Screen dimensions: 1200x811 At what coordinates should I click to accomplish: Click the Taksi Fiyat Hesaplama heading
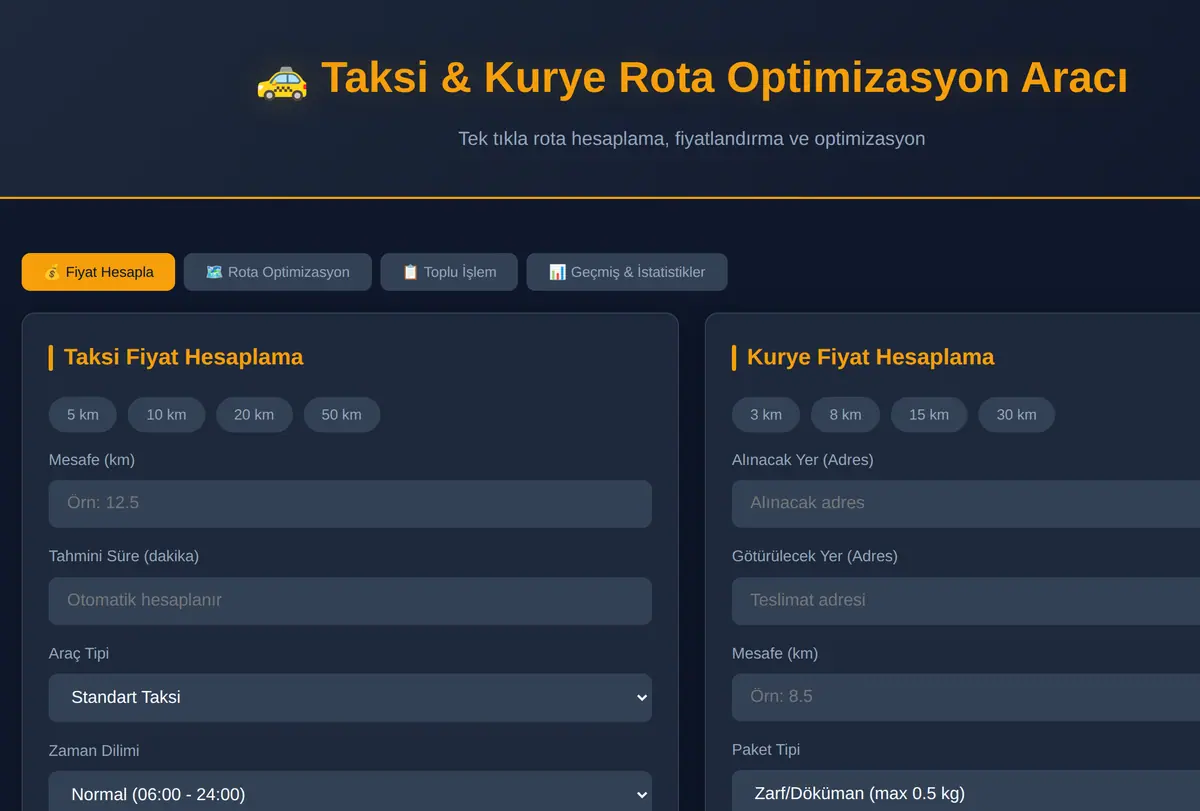click(x=183, y=357)
